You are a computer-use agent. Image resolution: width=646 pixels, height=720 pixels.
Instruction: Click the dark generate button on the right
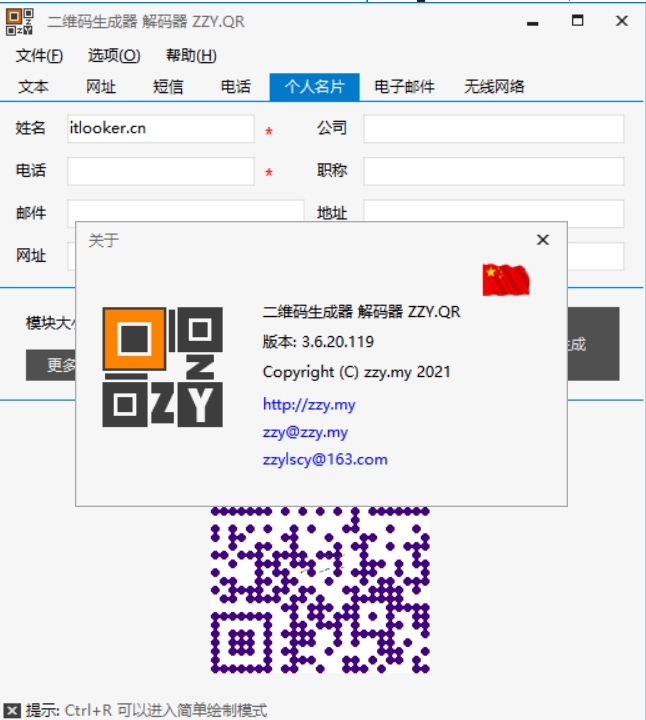point(594,344)
